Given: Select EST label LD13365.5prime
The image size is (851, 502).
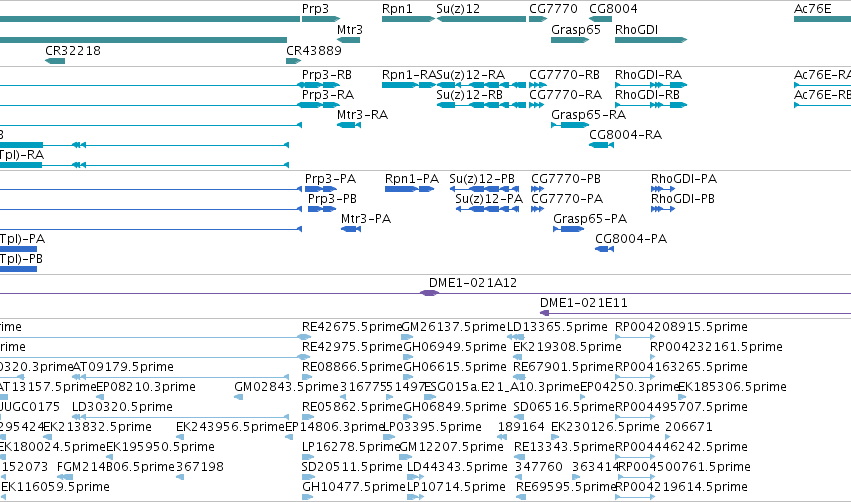Looking at the screenshot, I should tap(557, 327).
